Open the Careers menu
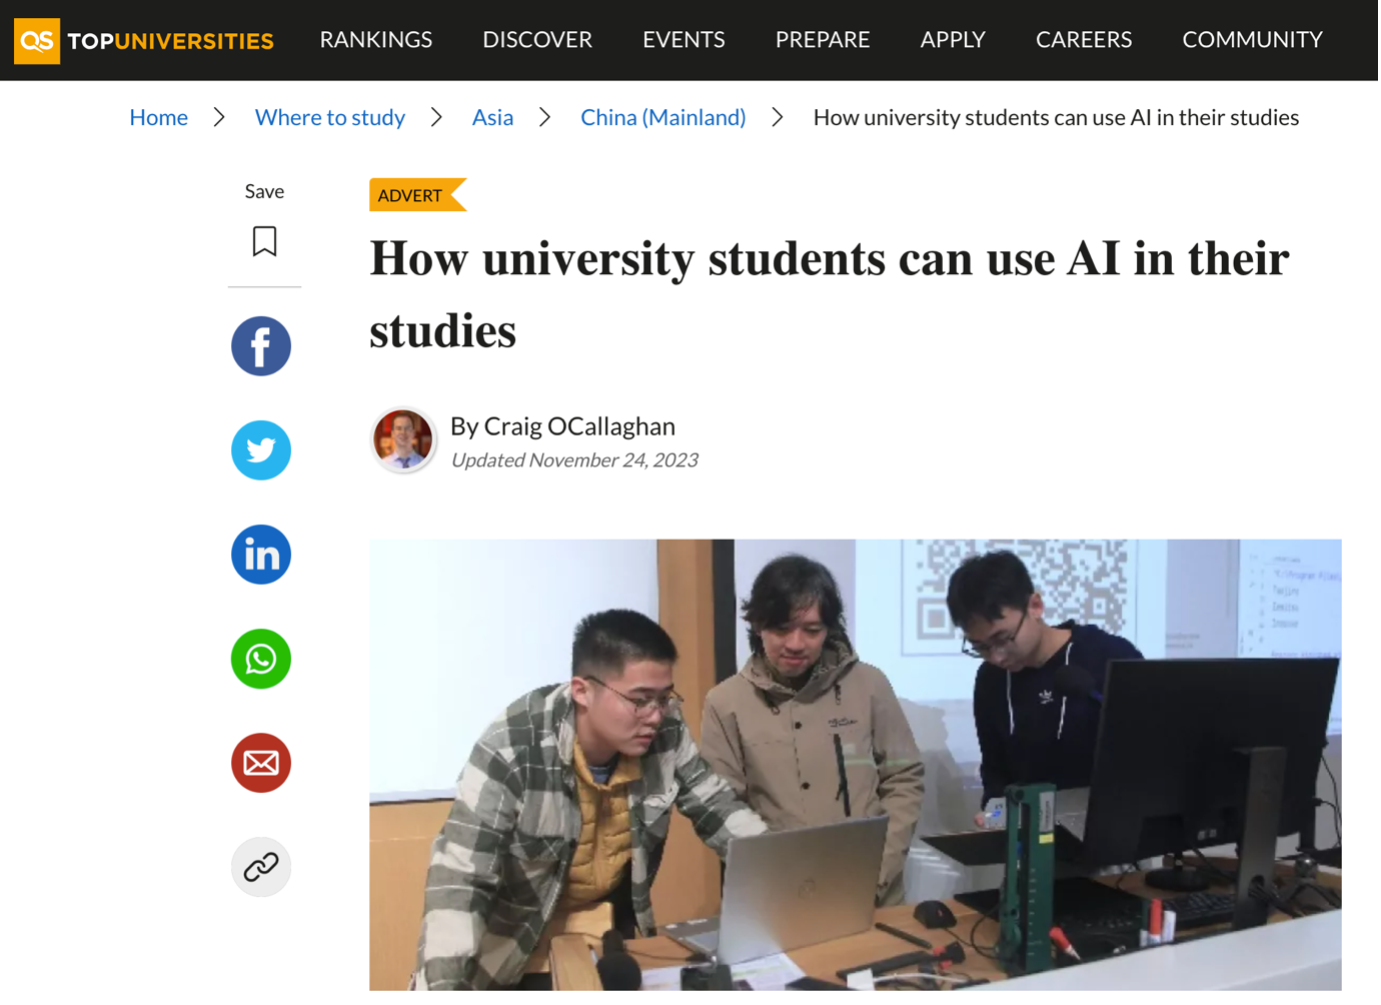 pyautogui.click(x=1084, y=40)
